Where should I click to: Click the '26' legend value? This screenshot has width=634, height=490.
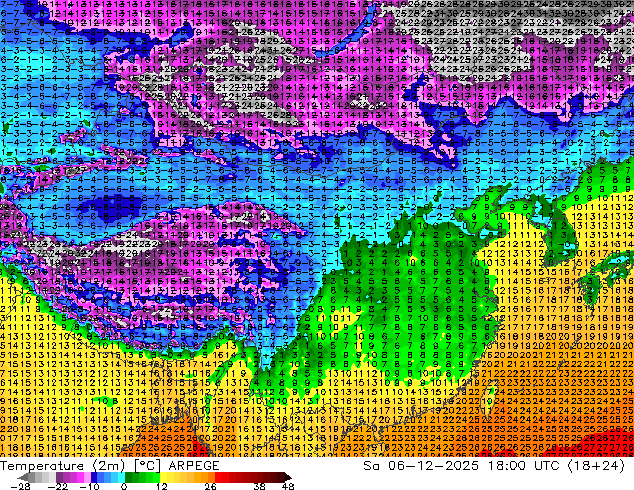pos(210,486)
